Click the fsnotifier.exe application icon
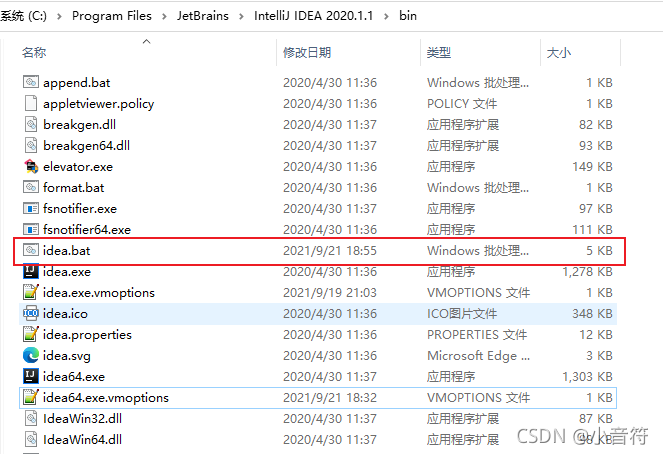663x454 pixels. pos(30,208)
